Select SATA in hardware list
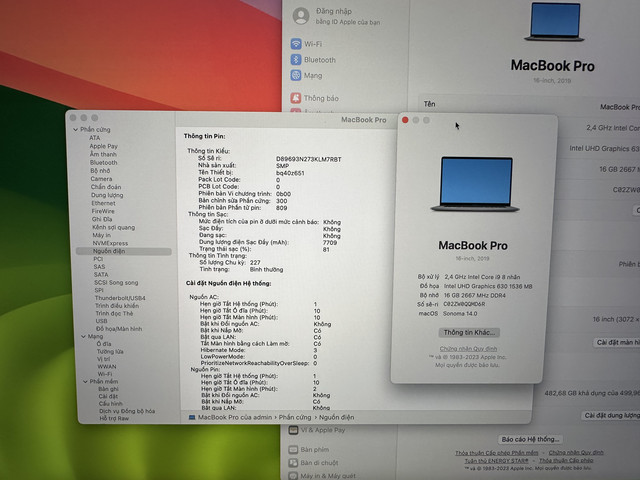The height and width of the screenshot is (480, 640). 101,274
